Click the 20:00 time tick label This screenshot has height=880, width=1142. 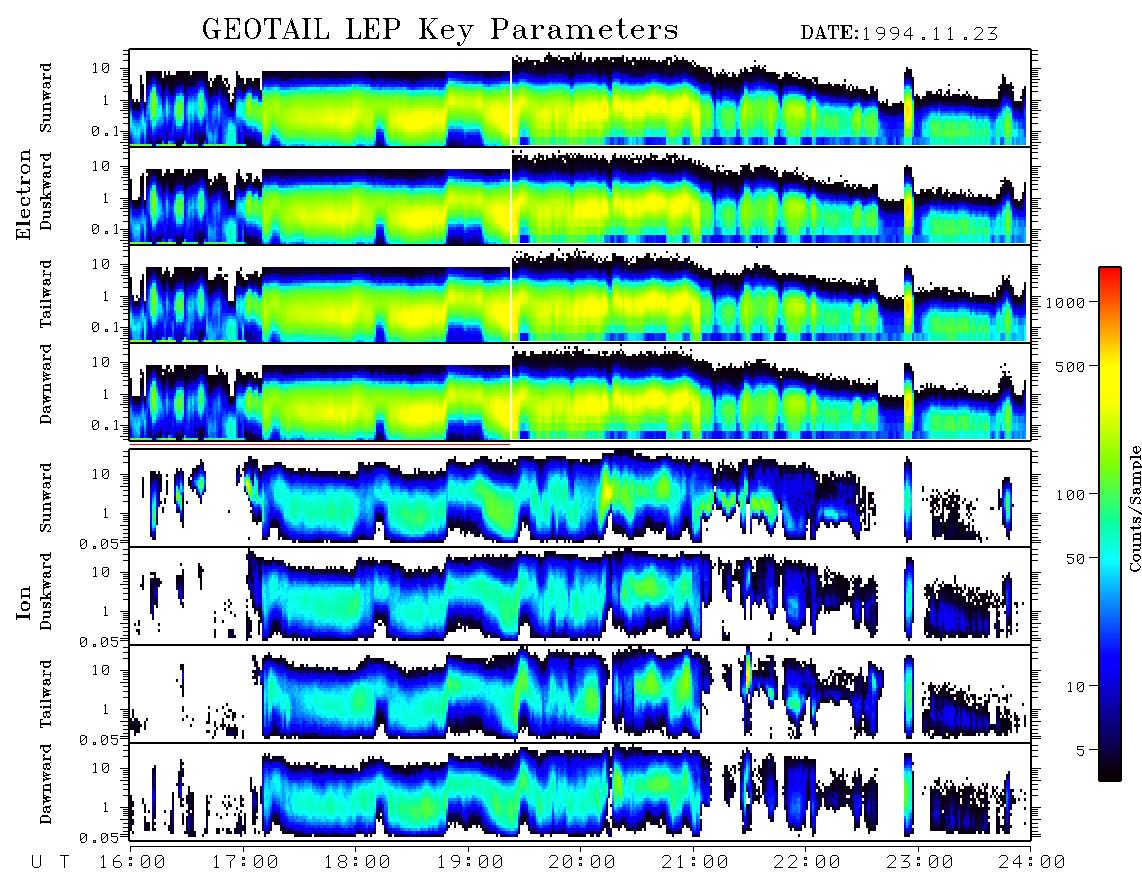click(582, 862)
